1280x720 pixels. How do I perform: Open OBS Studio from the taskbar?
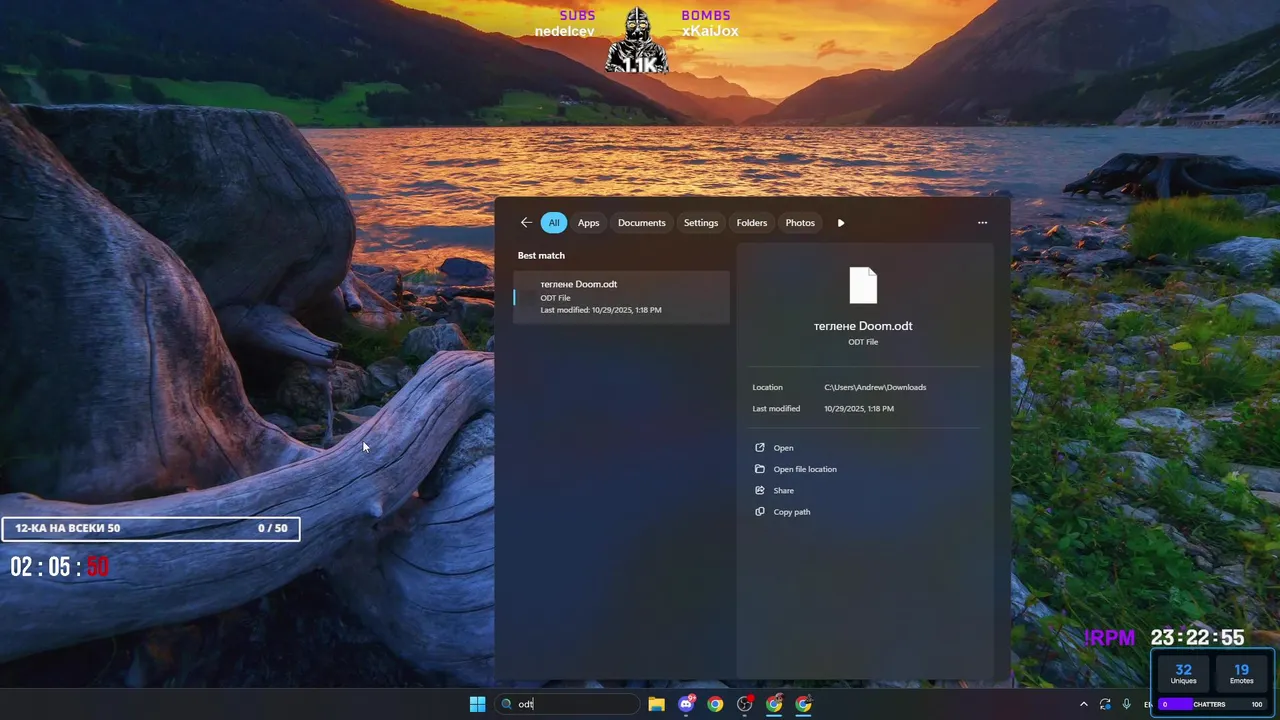[x=745, y=704]
